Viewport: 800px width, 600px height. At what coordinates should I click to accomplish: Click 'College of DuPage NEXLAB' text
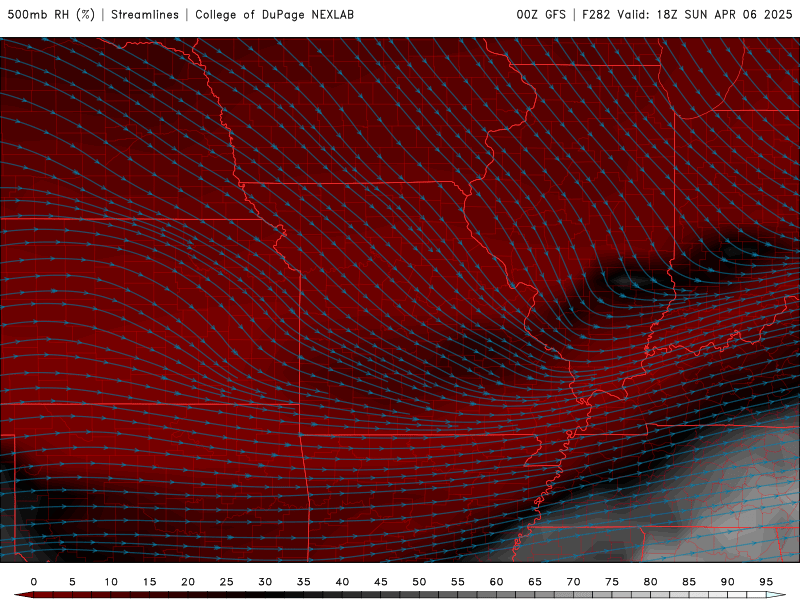(274, 15)
